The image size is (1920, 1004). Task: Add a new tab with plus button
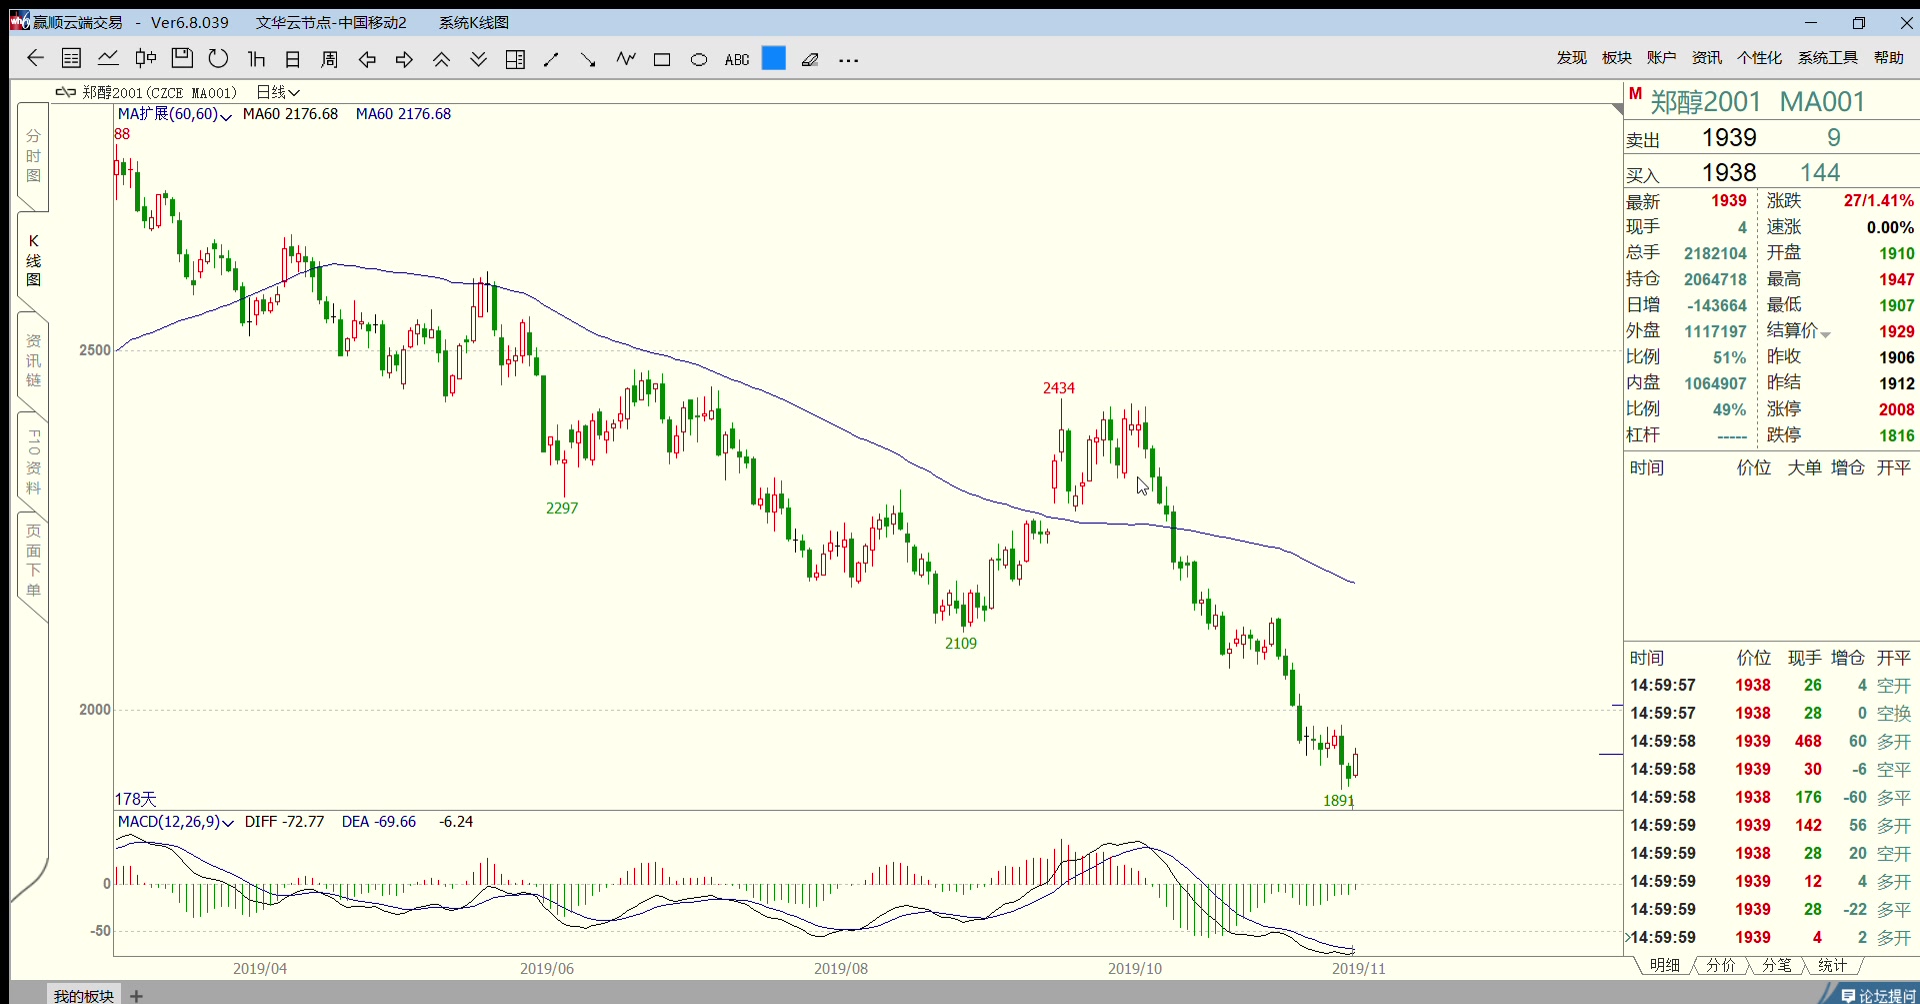pos(137,996)
